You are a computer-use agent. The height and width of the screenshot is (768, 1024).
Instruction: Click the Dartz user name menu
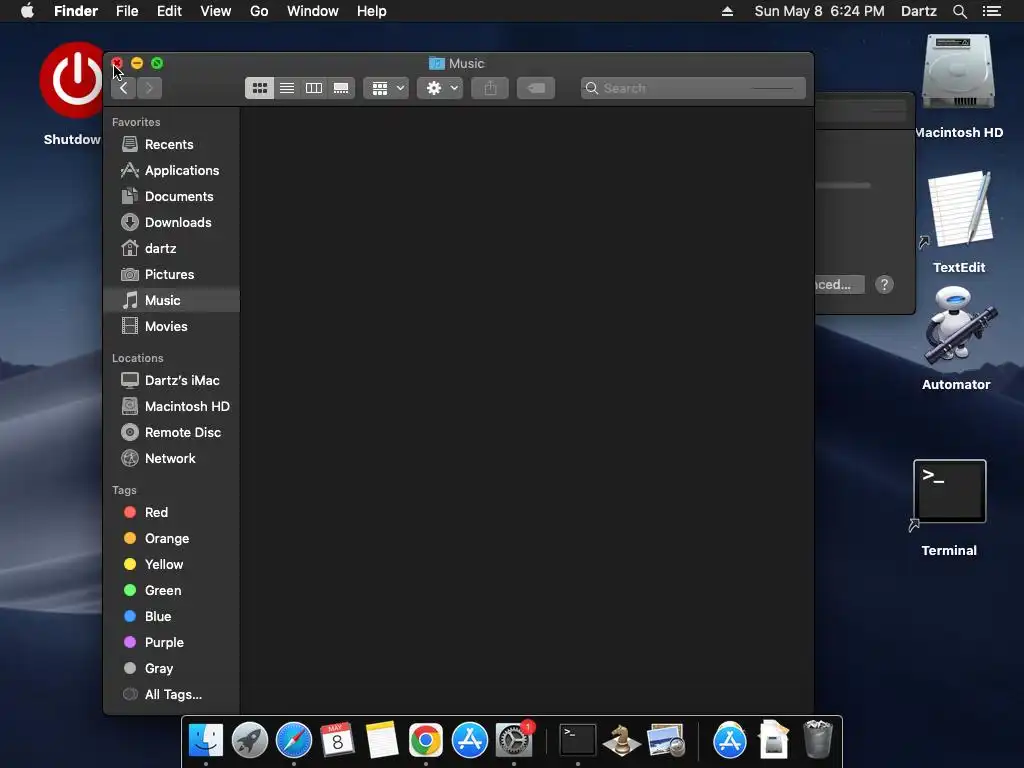[919, 11]
